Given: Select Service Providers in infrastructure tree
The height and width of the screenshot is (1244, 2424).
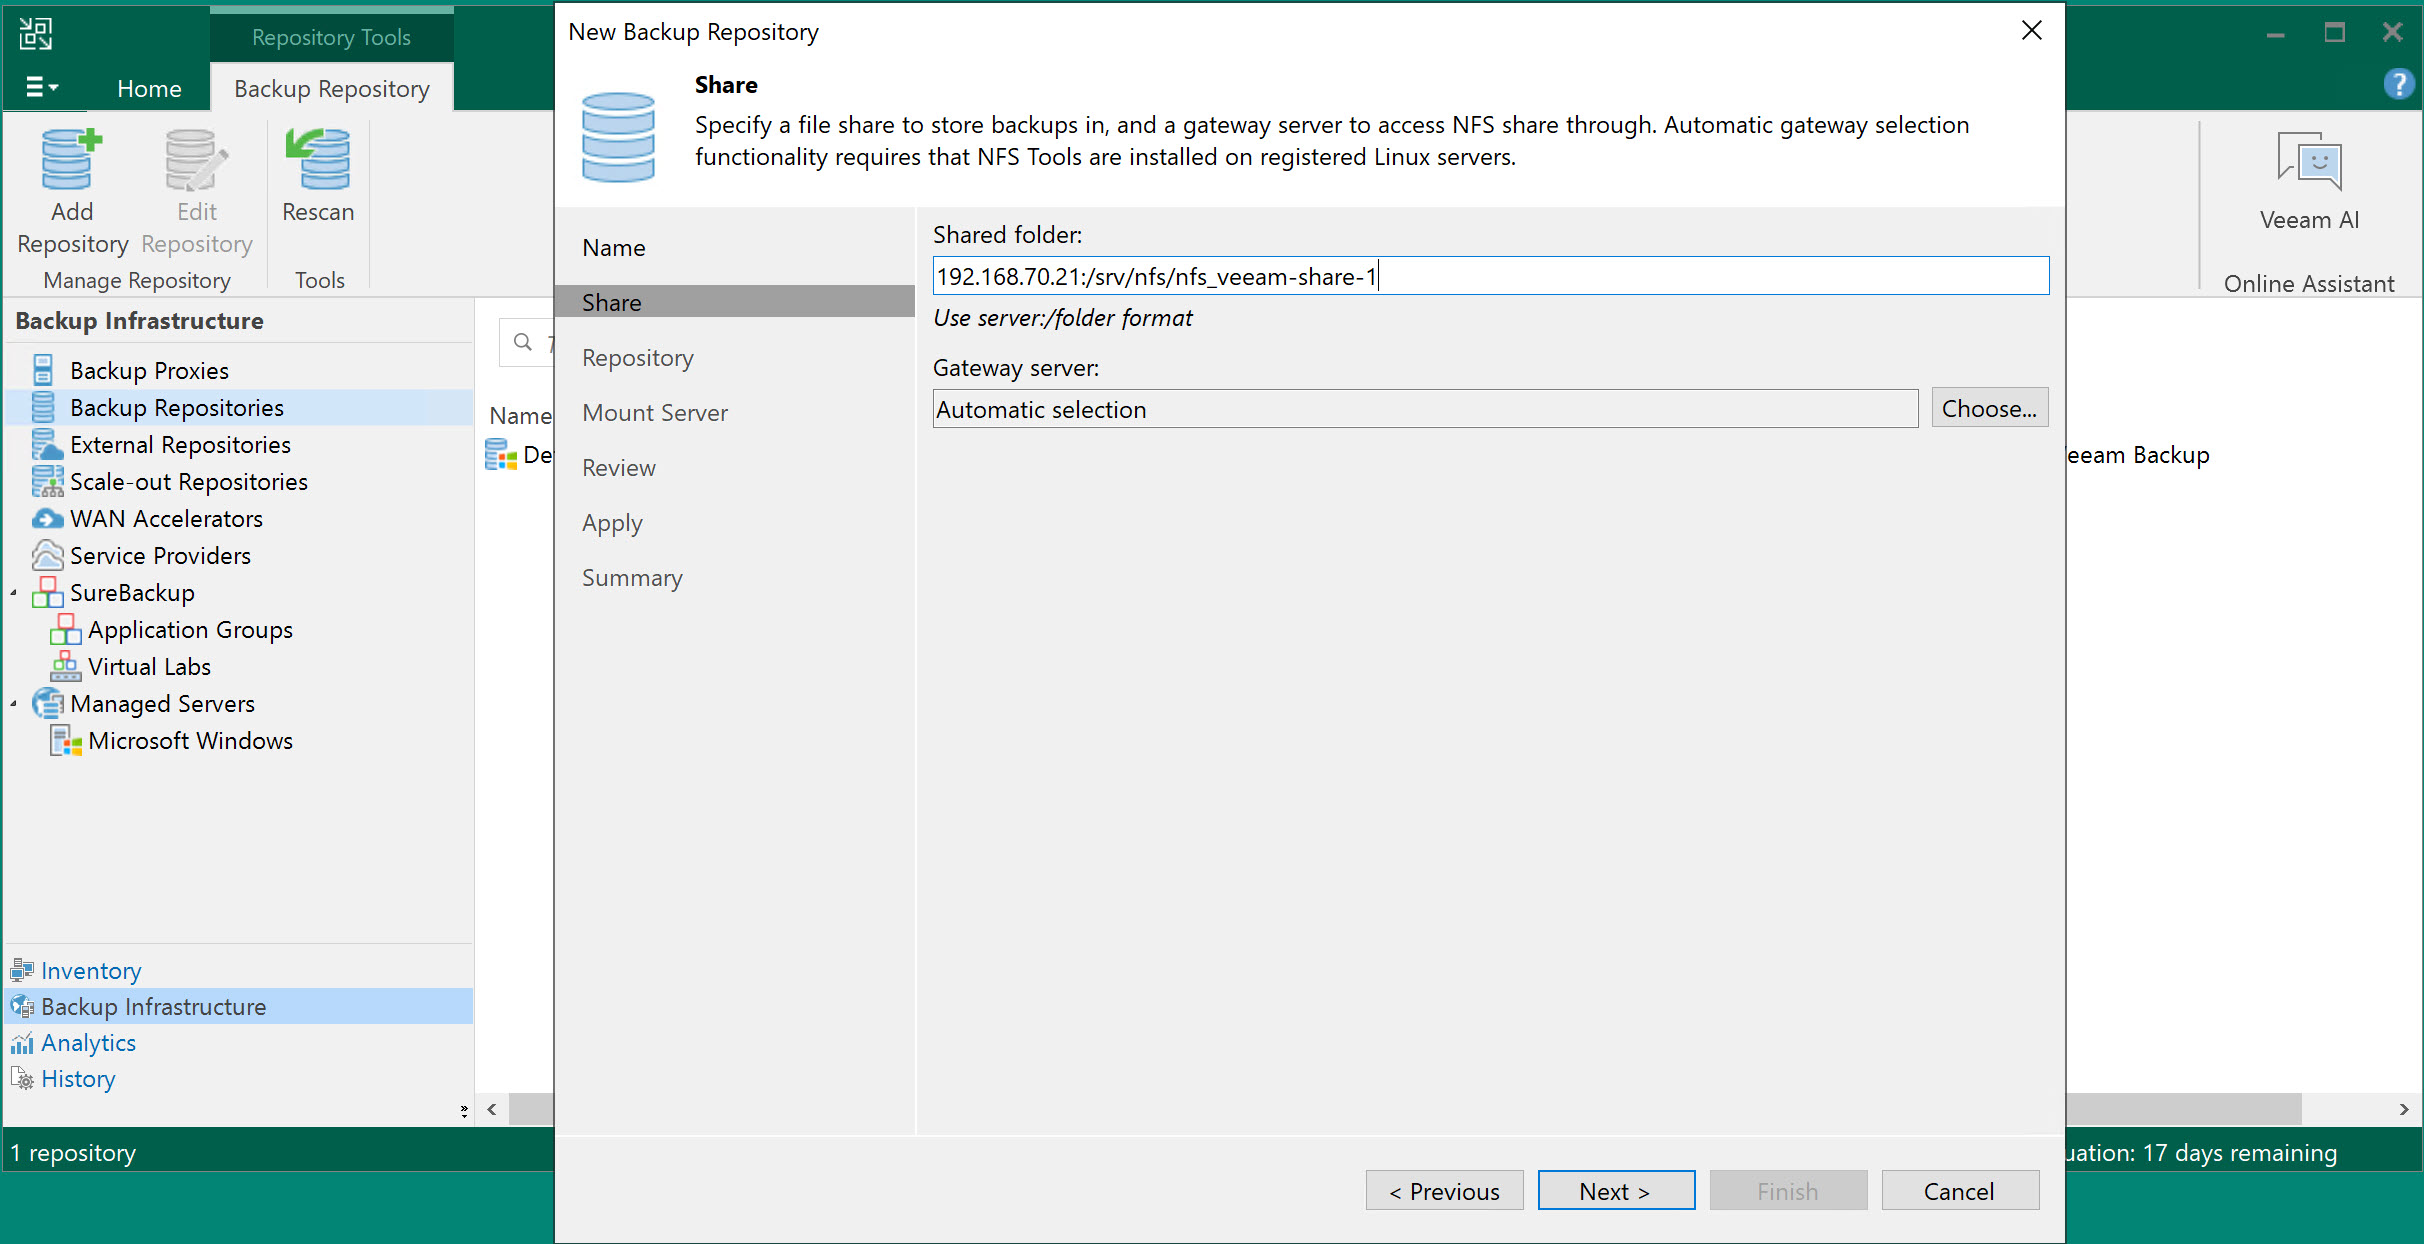Looking at the screenshot, I should (x=160, y=556).
